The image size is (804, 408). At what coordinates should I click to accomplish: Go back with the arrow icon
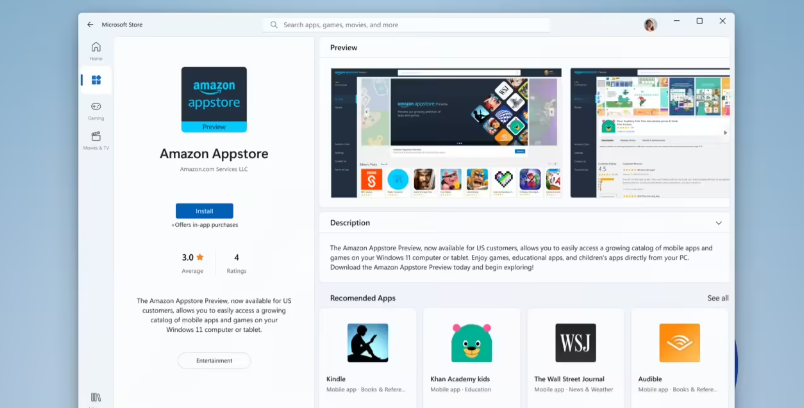click(x=90, y=25)
